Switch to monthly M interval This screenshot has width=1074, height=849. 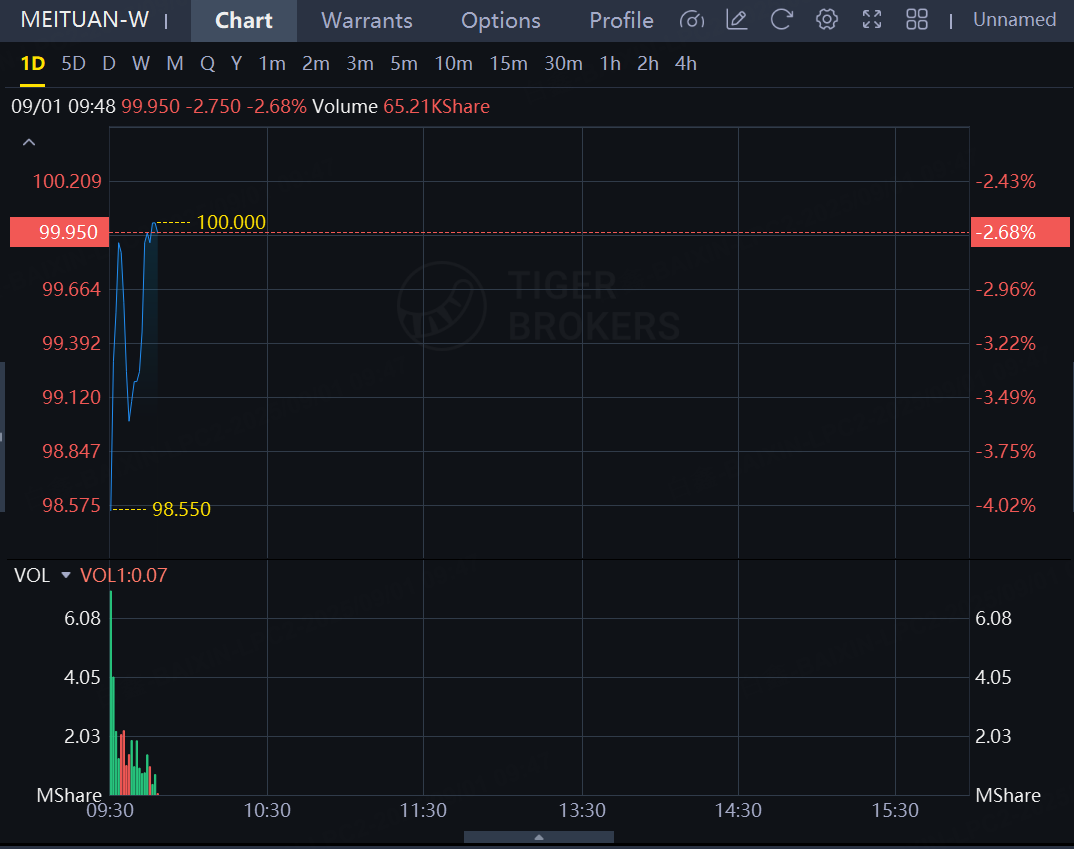[x=175, y=64]
